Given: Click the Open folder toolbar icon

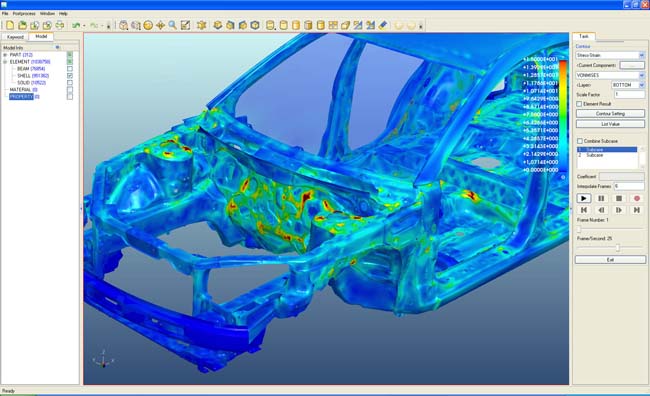Looking at the screenshot, I should coord(22,26).
